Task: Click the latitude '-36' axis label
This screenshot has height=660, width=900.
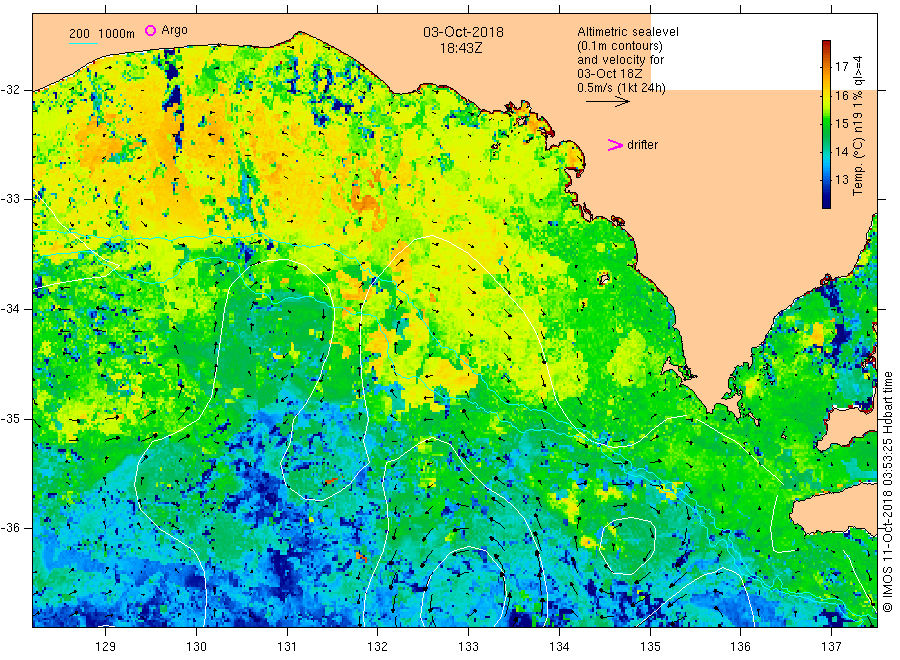Action: [10, 528]
